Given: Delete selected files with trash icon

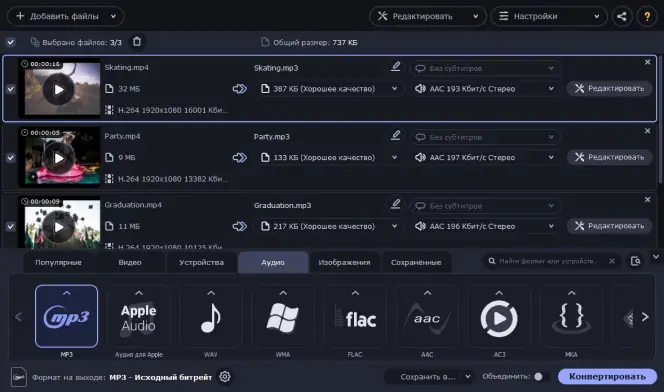Looking at the screenshot, I should (137, 41).
